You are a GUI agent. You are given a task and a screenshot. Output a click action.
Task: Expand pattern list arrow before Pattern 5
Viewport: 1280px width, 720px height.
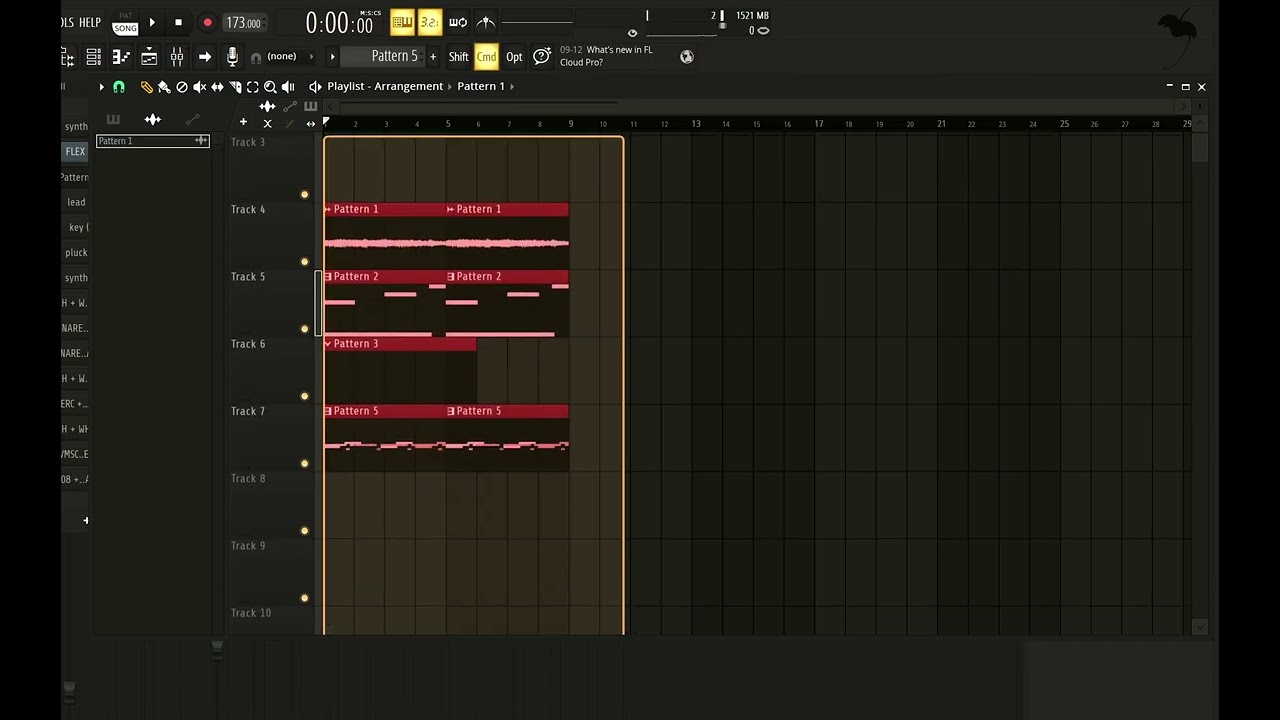click(x=333, y=57)
